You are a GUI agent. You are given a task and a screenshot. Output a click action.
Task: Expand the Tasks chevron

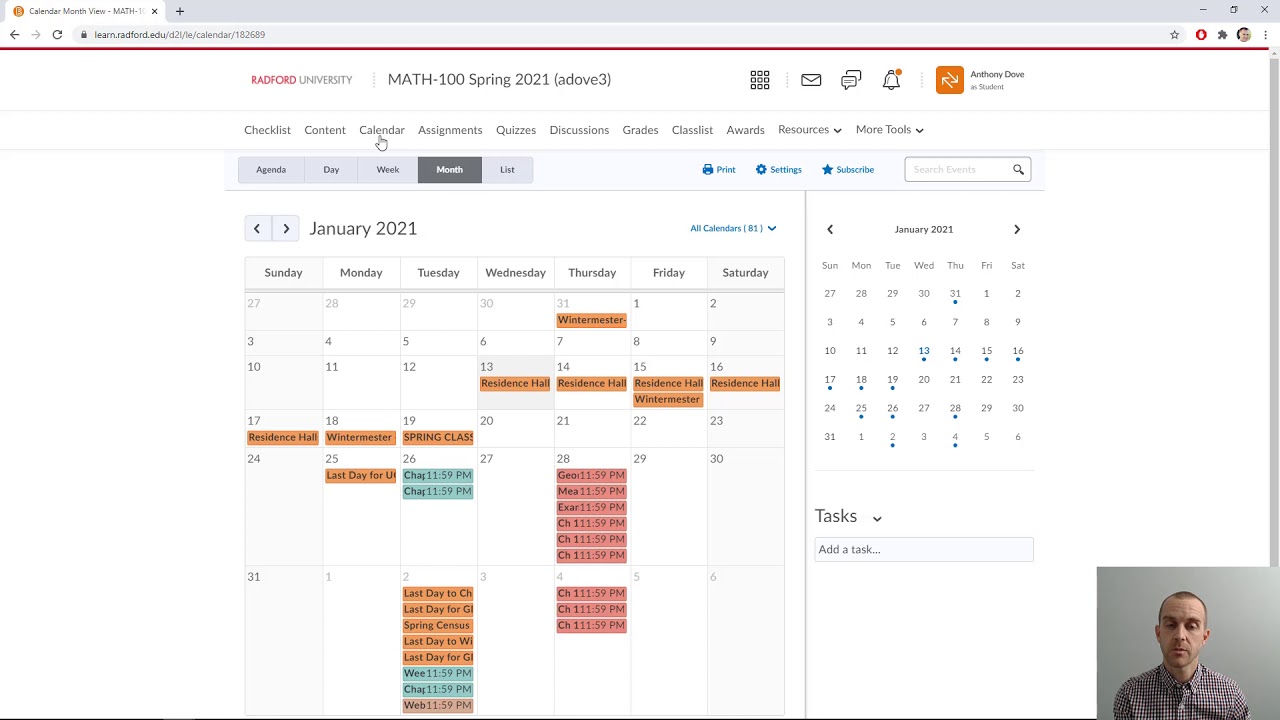[x=877, y=518]
